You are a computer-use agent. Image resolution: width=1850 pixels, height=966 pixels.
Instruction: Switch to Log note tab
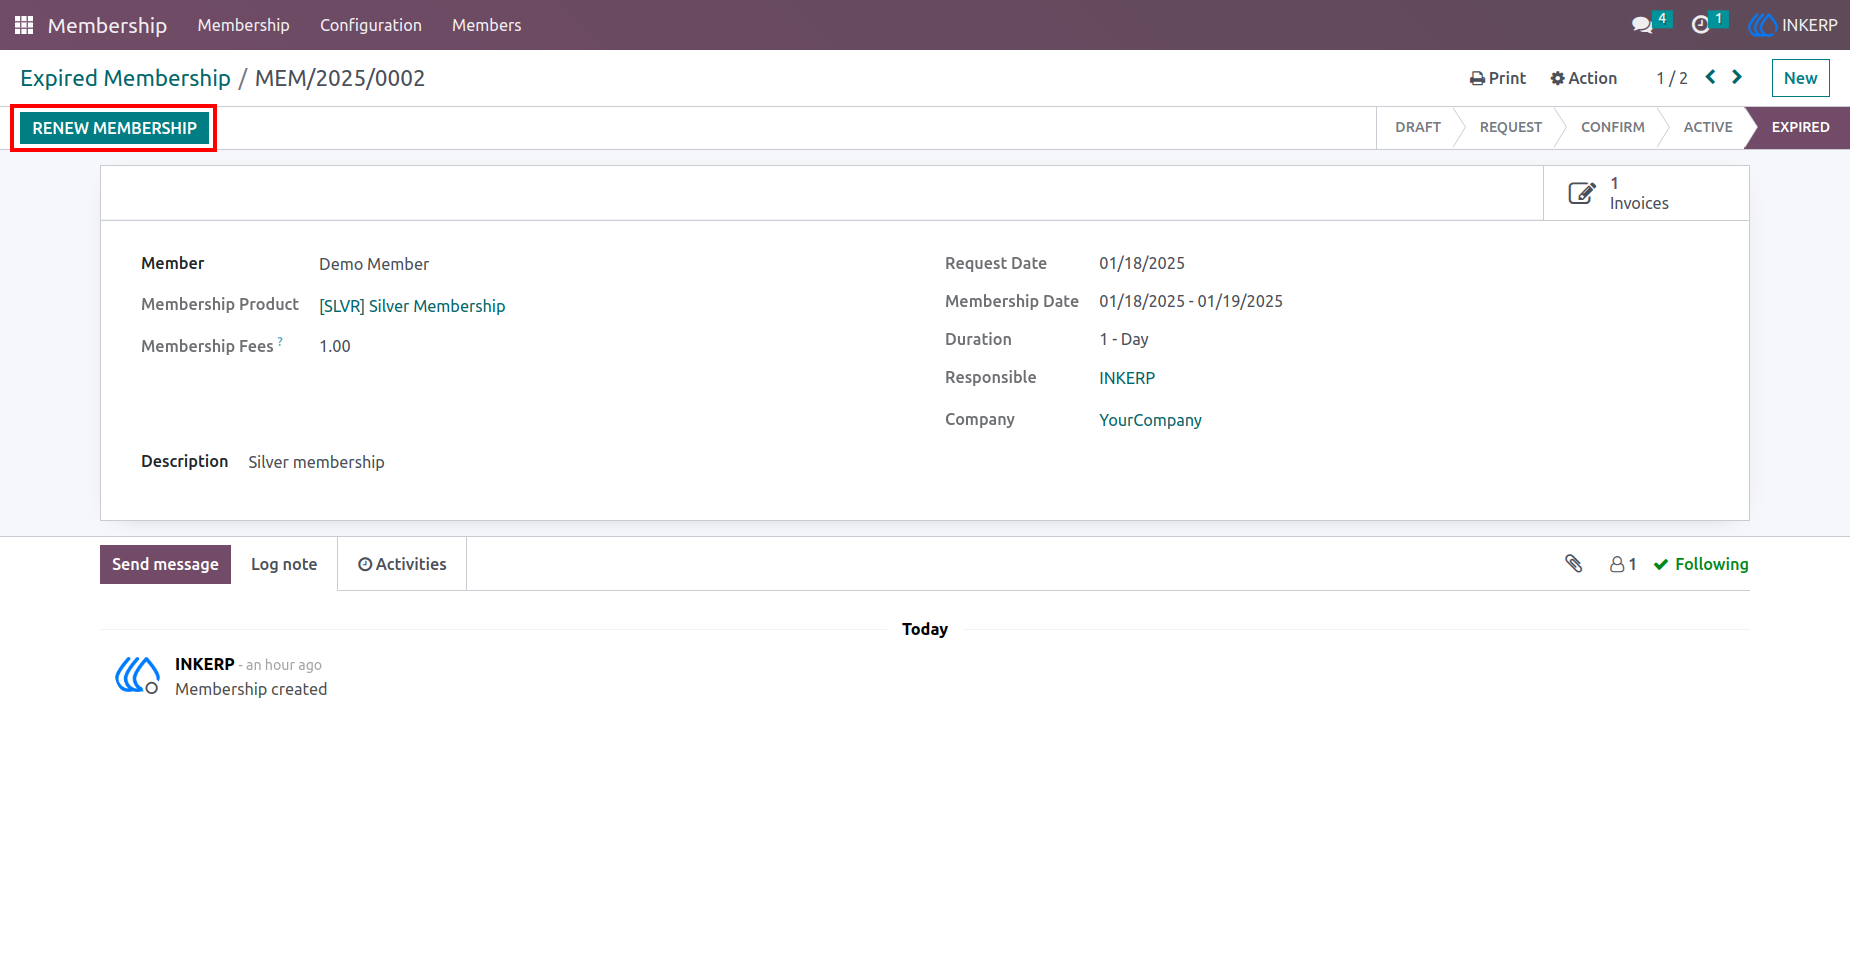coord(284,564)
